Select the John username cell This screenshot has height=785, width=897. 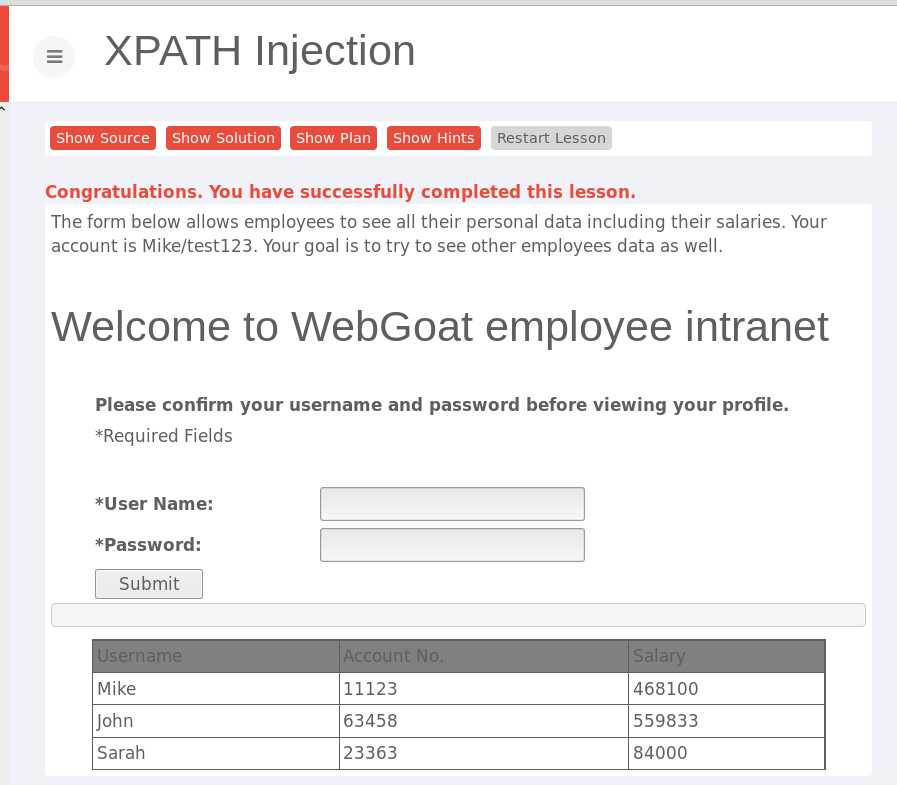(115, 721)
